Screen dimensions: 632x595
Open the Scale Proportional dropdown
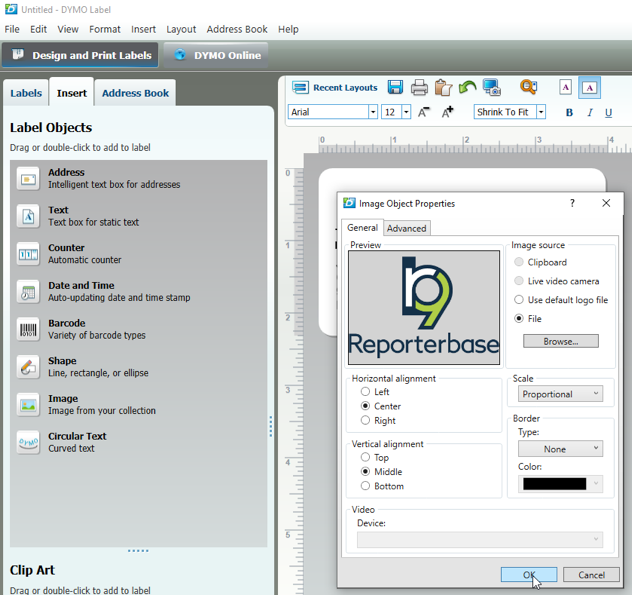click(560, 394)
